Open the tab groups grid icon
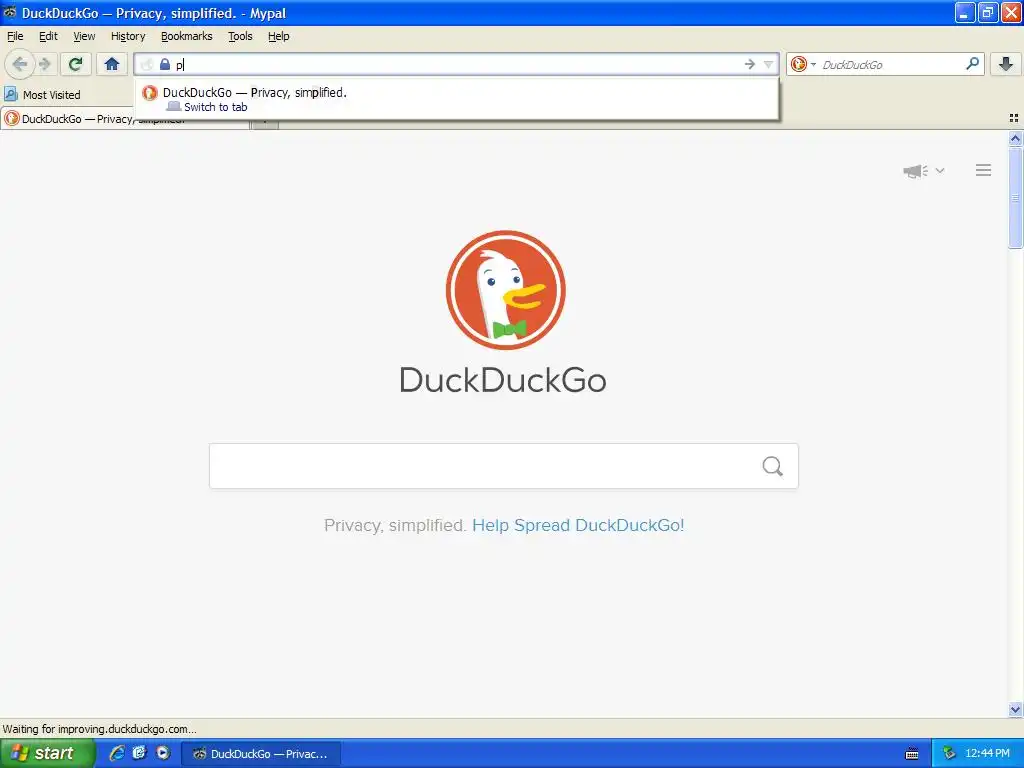1024x768 pixels. [1014, 118]
